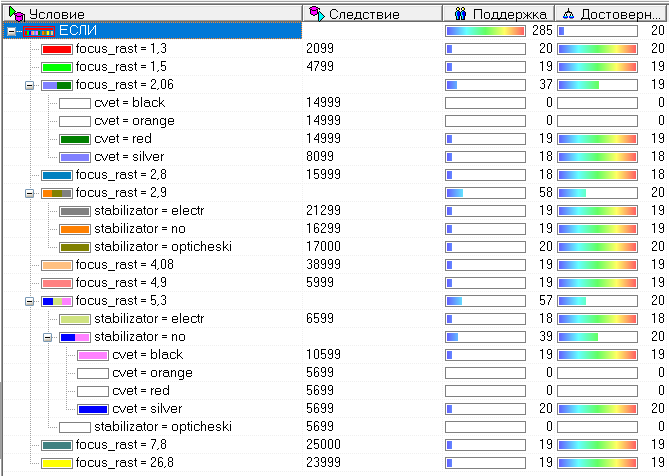Collapse stabilizator = no under focus_rast 5,3
The height and width of the screenshot is (476, 669).
47,337
